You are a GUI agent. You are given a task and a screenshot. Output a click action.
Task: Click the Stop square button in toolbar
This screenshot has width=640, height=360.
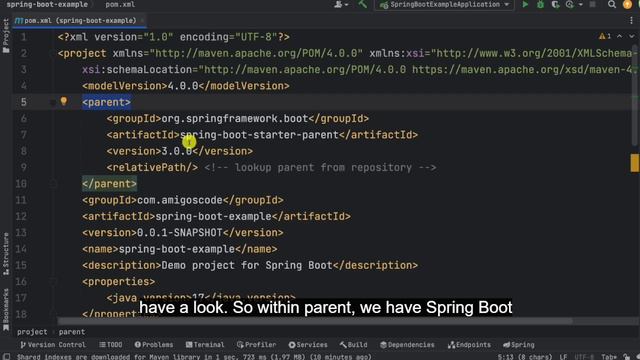click(x=593, y=4)
